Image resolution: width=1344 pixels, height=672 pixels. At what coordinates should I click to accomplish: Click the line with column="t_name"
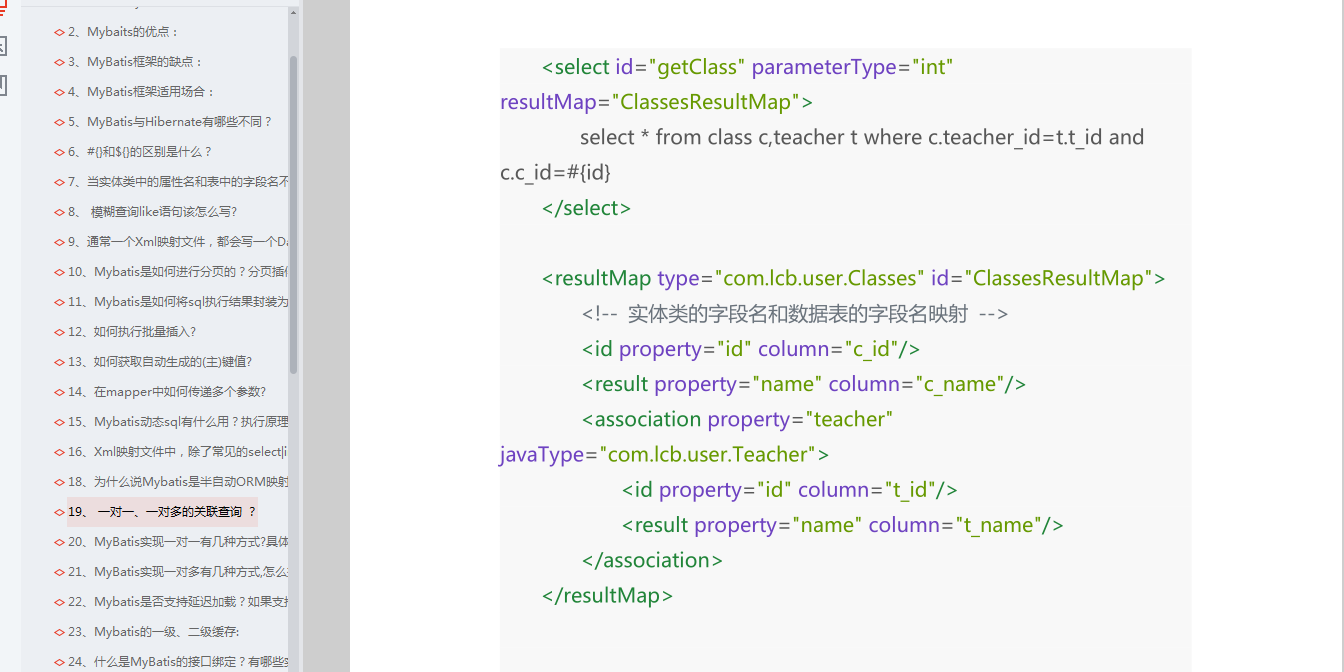coord(843,525)
